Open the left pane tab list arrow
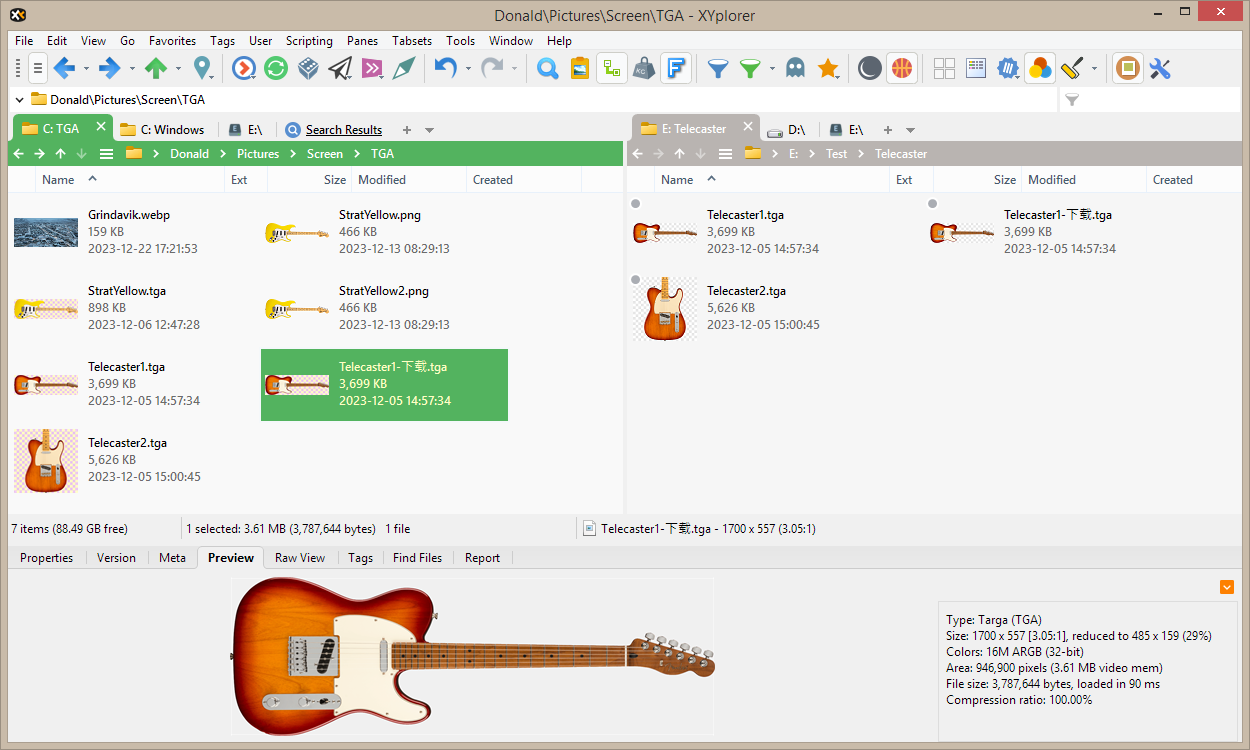 [x=430, y=130]
